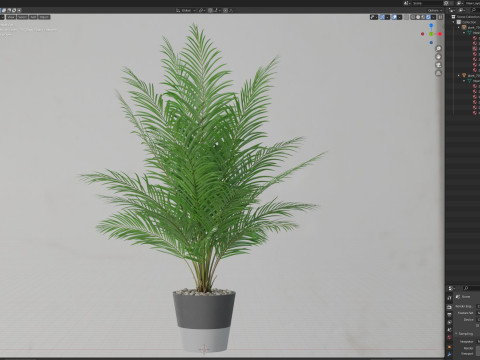Image resolution: width=480 pixels, height=360 pixels.
Task: Open the pivot point dropdown in header
Action: tap(202, 10)
